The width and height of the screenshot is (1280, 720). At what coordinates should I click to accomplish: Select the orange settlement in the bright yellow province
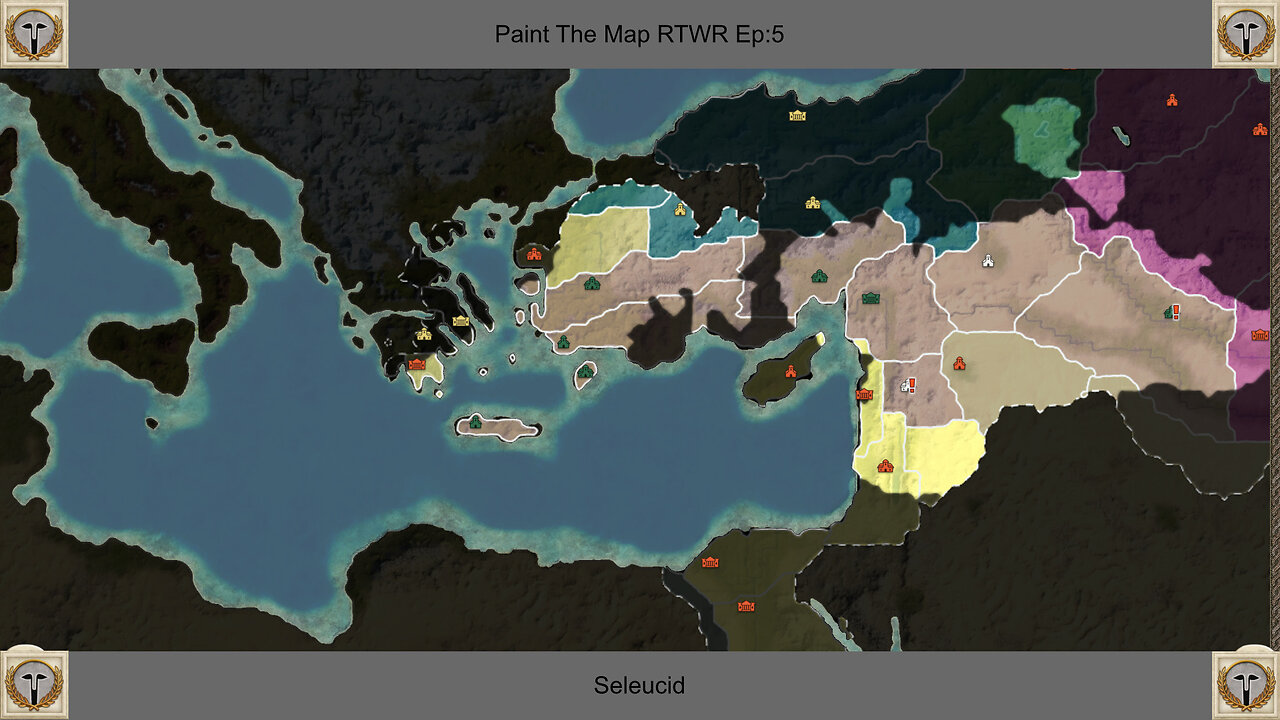coord(885,466)
